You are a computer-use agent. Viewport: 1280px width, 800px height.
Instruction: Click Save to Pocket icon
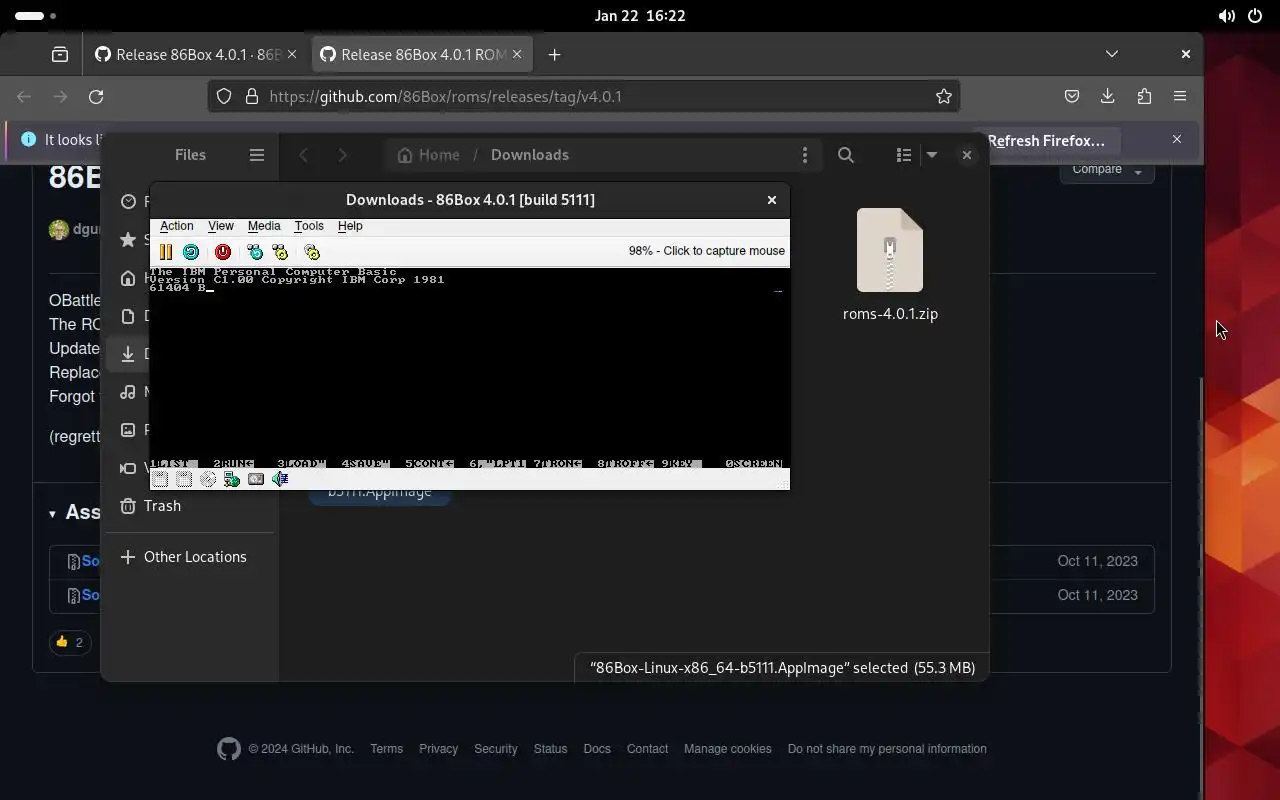1071,97
